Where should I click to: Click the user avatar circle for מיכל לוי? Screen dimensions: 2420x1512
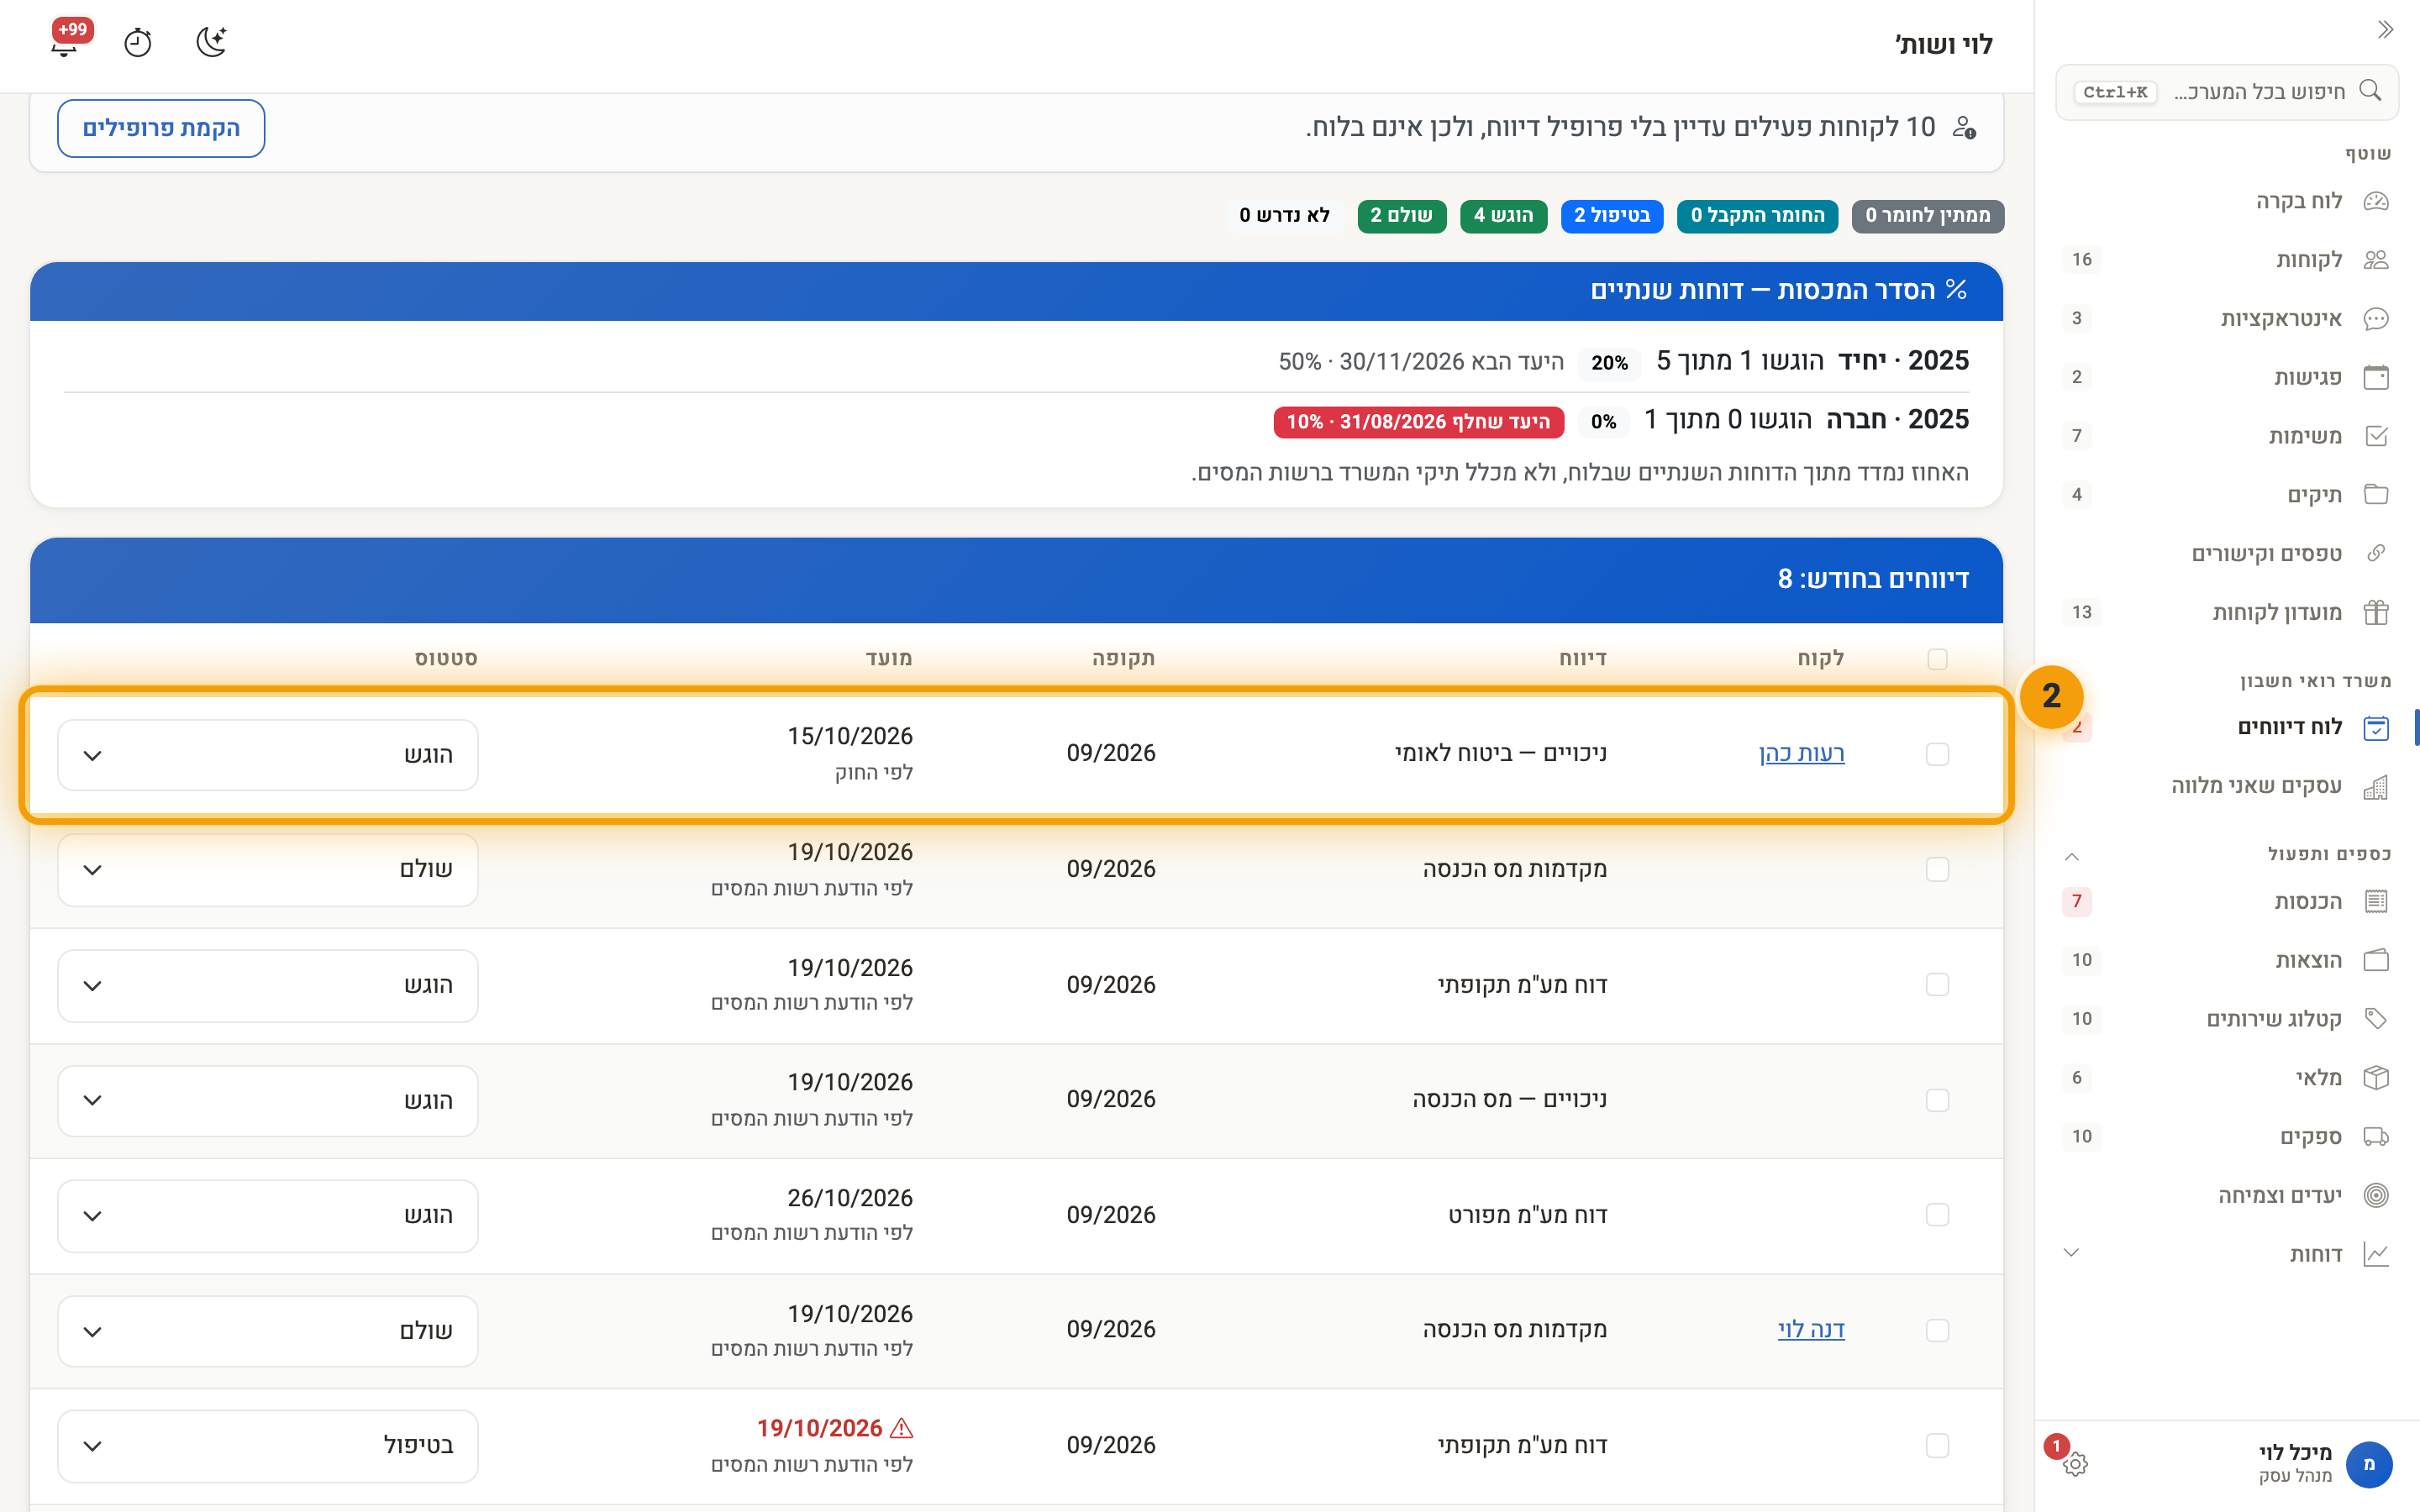point(2368,1464)
